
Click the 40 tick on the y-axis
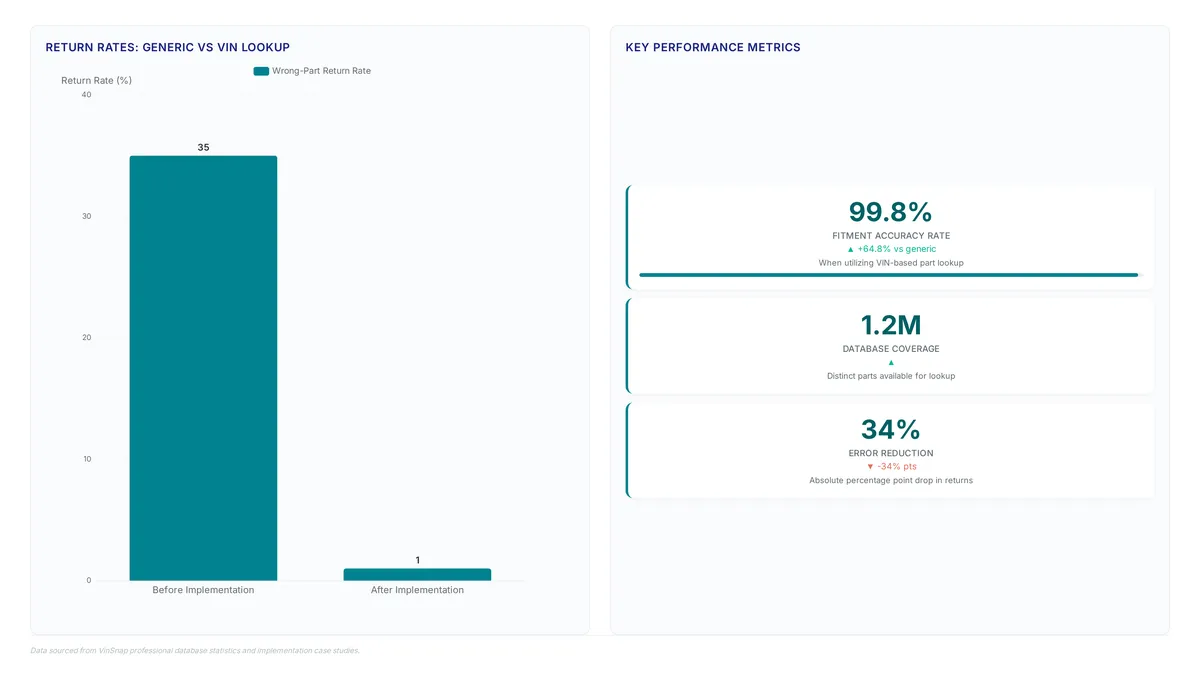[86, 95]
